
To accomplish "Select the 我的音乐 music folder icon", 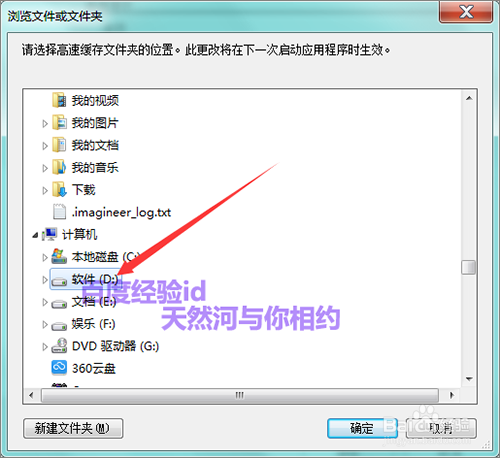I will click(x=59, y=167).
